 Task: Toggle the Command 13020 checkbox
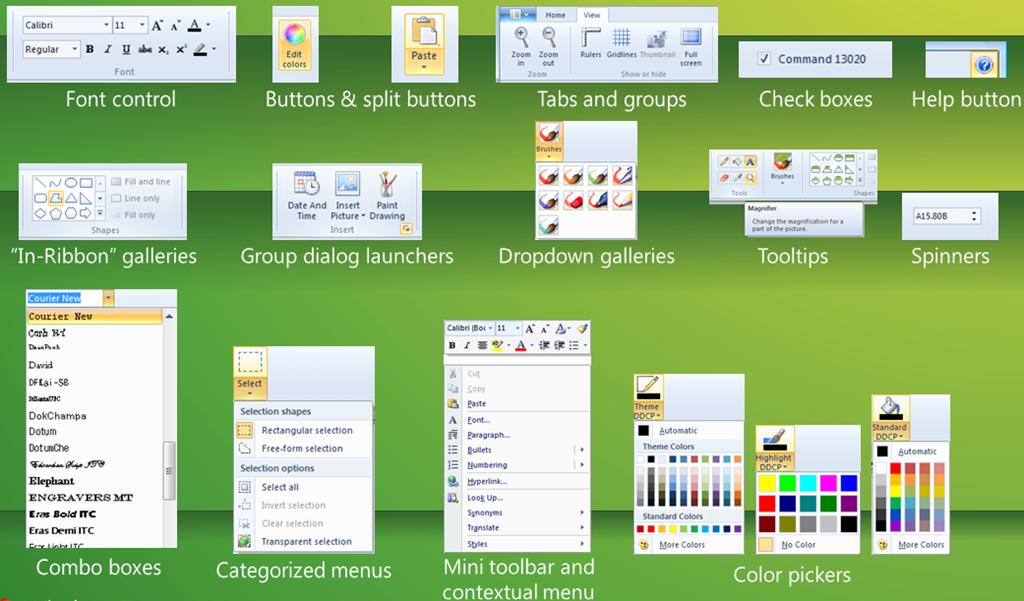point(765,59)
